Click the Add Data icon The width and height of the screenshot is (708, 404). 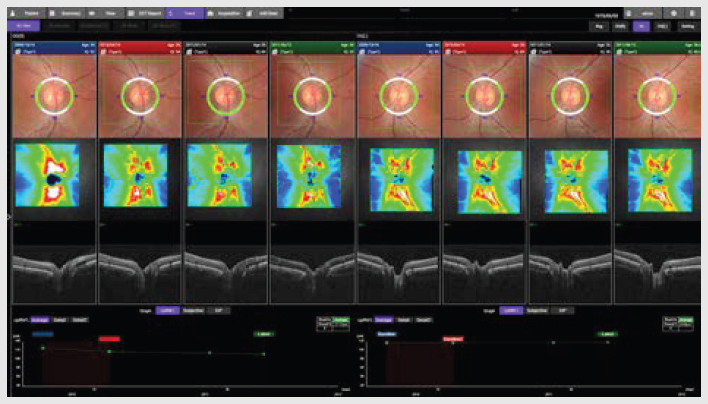(262, 12)
